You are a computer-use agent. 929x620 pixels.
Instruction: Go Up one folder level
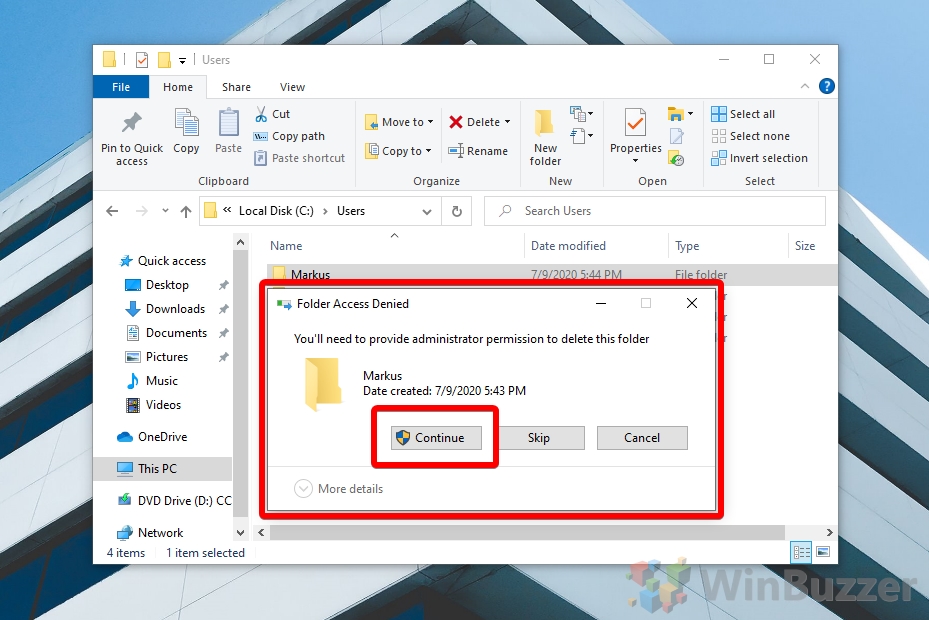pos(186,212)
